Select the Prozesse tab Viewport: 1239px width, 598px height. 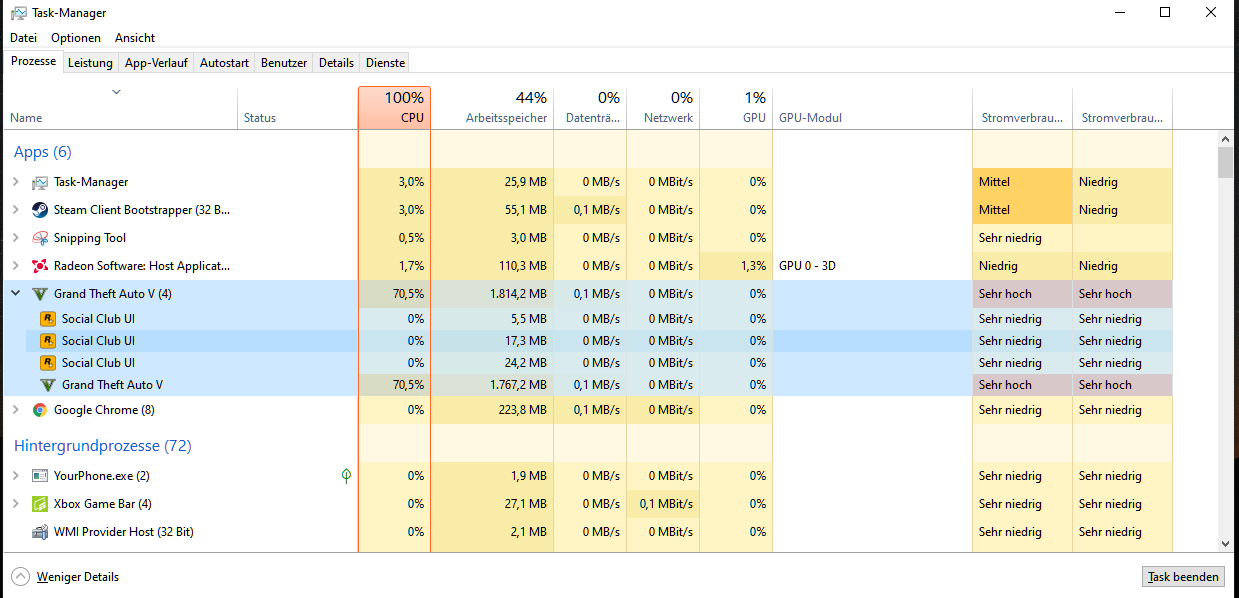tap(33, 61)
